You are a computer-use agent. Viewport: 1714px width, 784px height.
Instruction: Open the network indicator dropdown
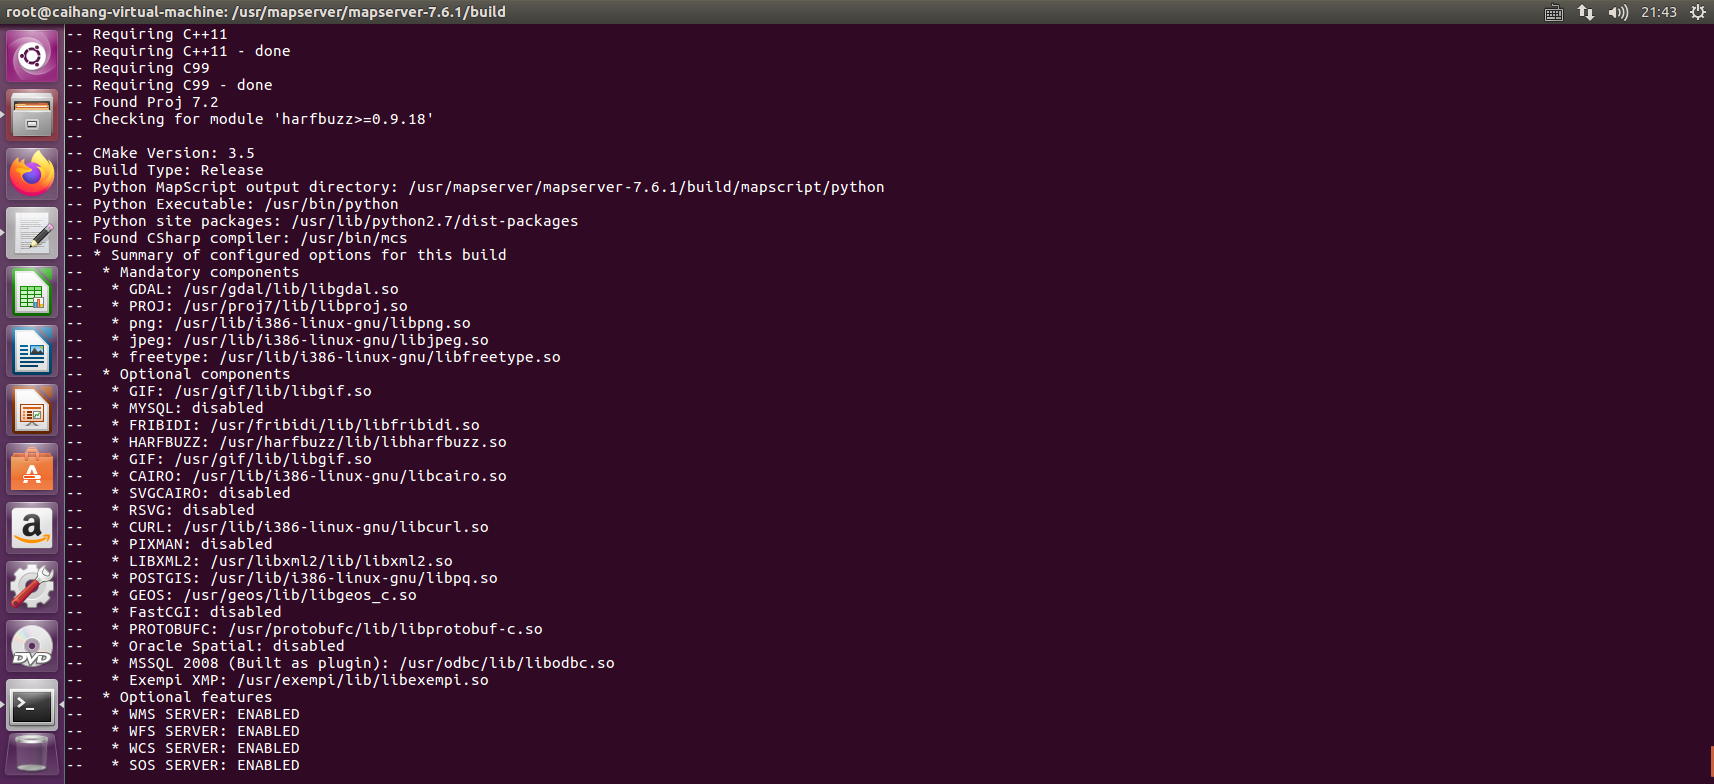[x=1586, y=12]
